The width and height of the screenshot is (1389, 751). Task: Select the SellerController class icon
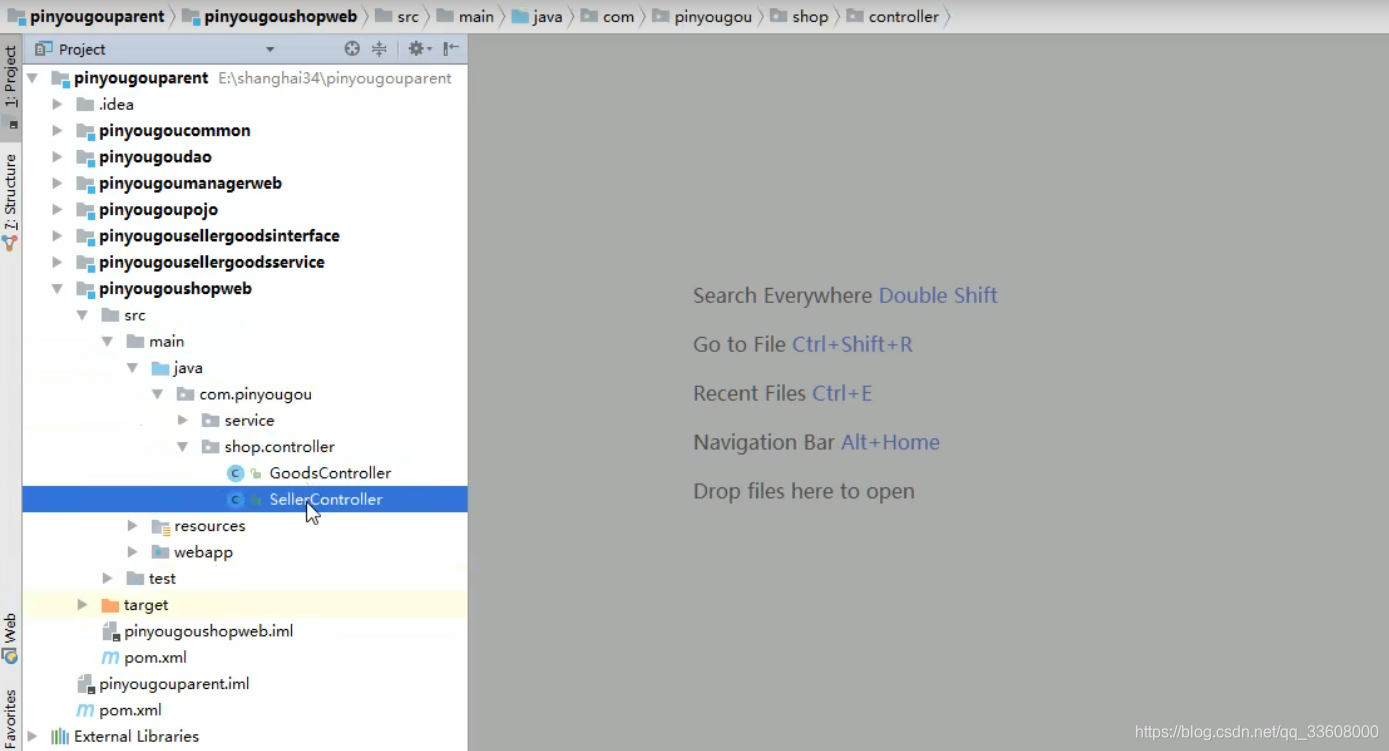(x=235, y=499)
